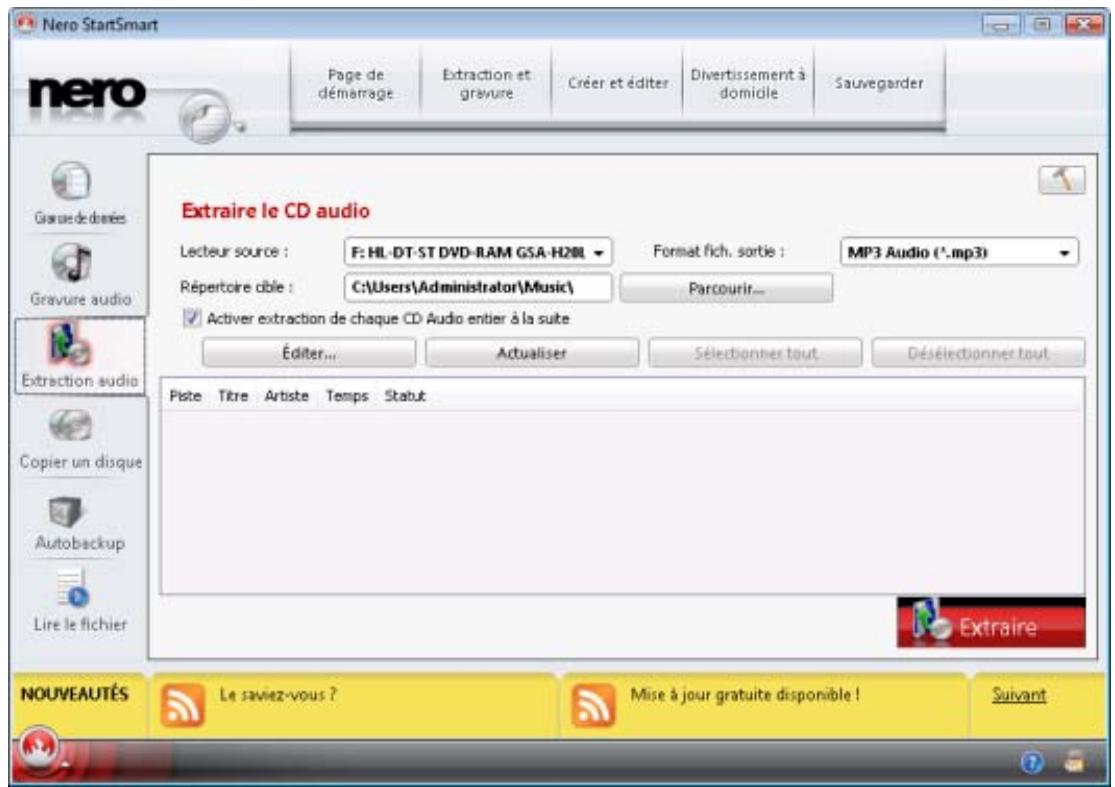The width and height of the screenshot is (1115, 787).
Task: Open the Copier un disque icon
Action: coord(70,426)
